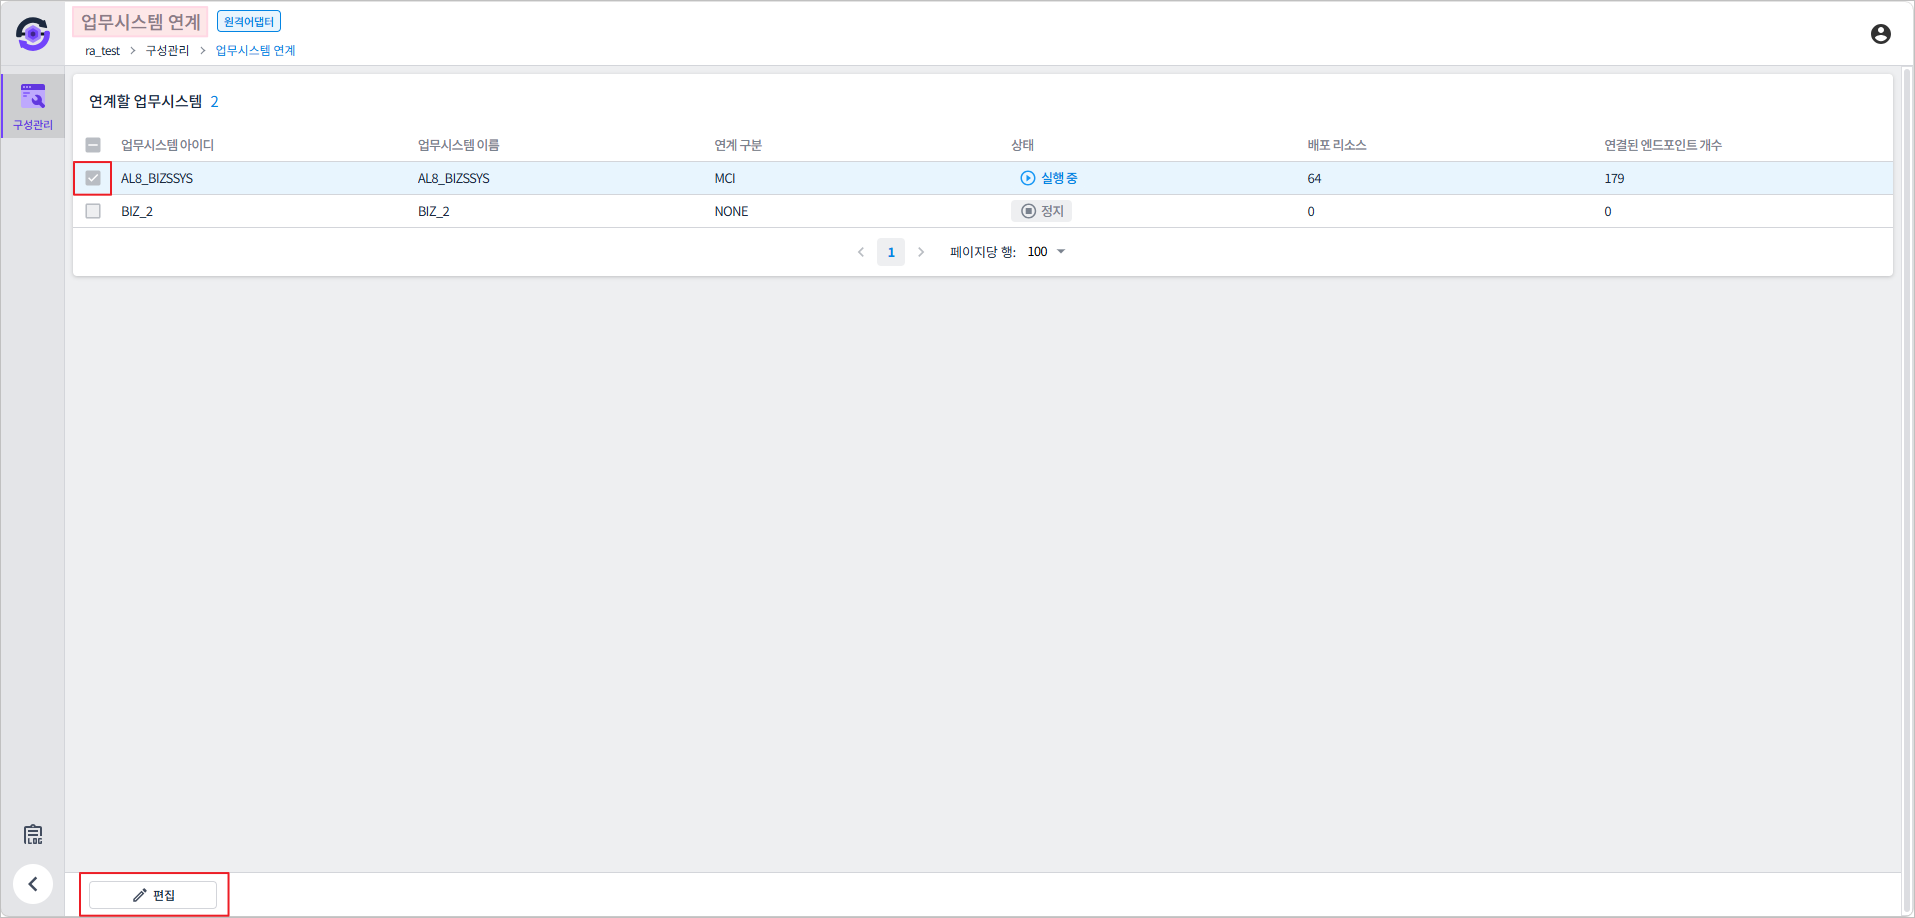Click the 정지 status stop icon
Screen dimensions: 1915x918
click(x=1028, y=211)
